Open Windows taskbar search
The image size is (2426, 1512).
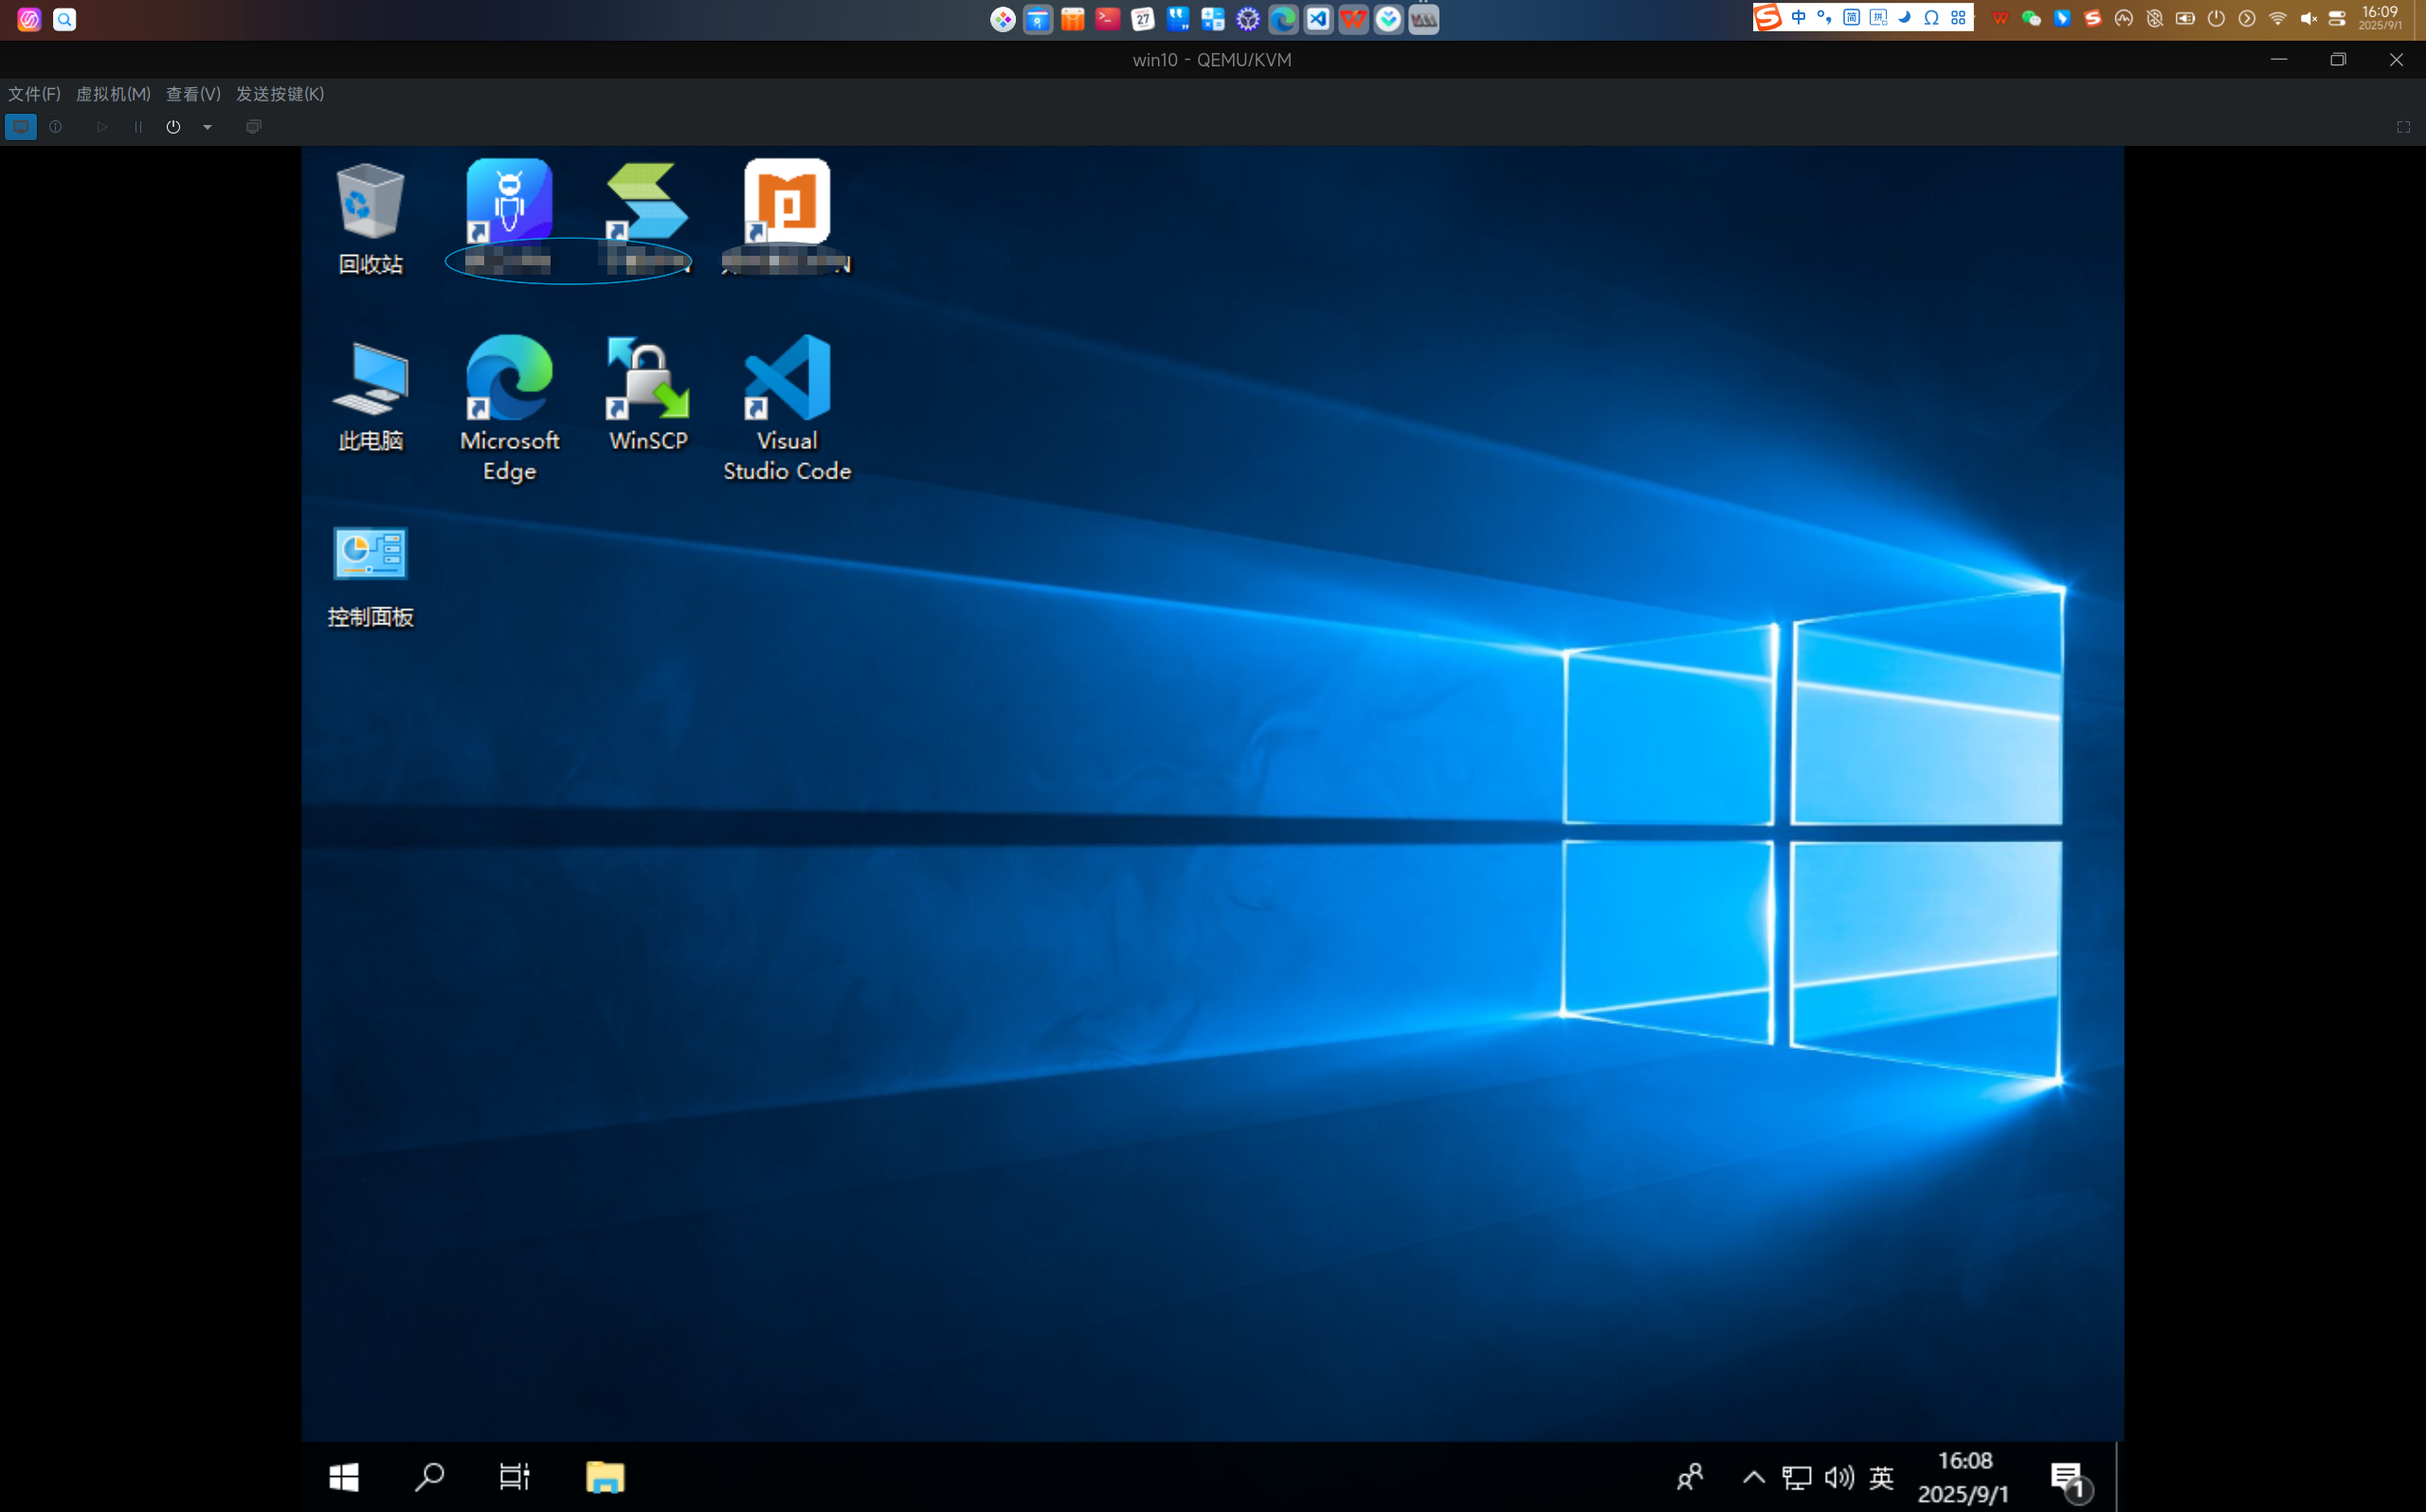point(429,1477)
